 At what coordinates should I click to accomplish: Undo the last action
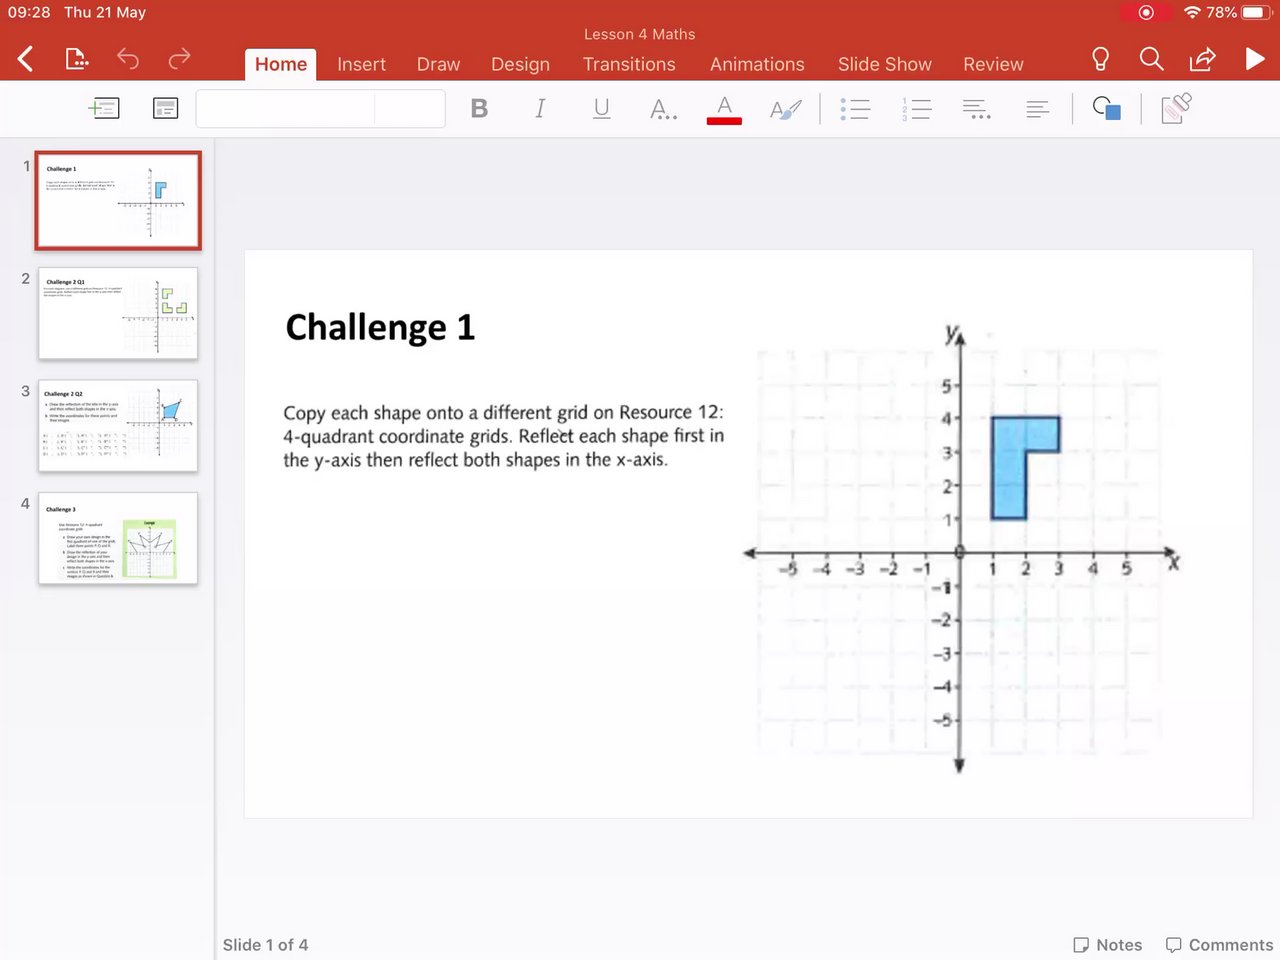pyautogui.click(x=128, y=59)
